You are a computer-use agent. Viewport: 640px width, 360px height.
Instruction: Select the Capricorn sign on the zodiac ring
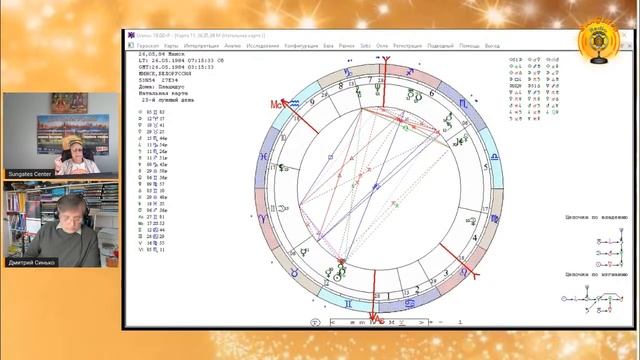point(348,73)
